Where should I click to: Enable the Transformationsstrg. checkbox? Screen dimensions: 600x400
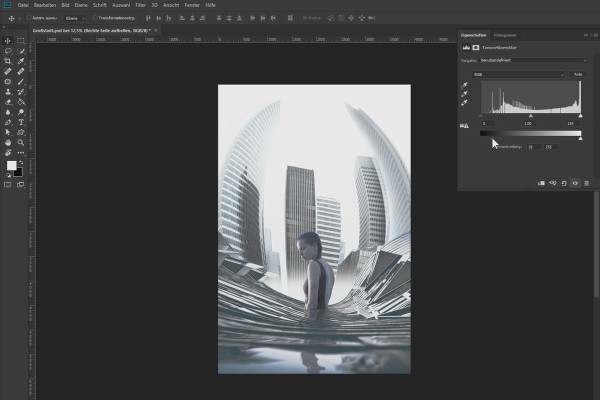pyautogui.click(x=95, y=18)
